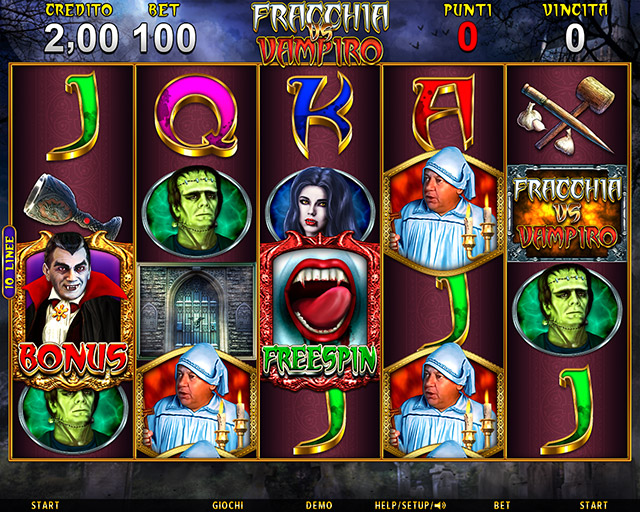The height and width of the screenshot is (512, 640).
Task: Click the BET button in the bottom bar
Action: coord(502,505)
